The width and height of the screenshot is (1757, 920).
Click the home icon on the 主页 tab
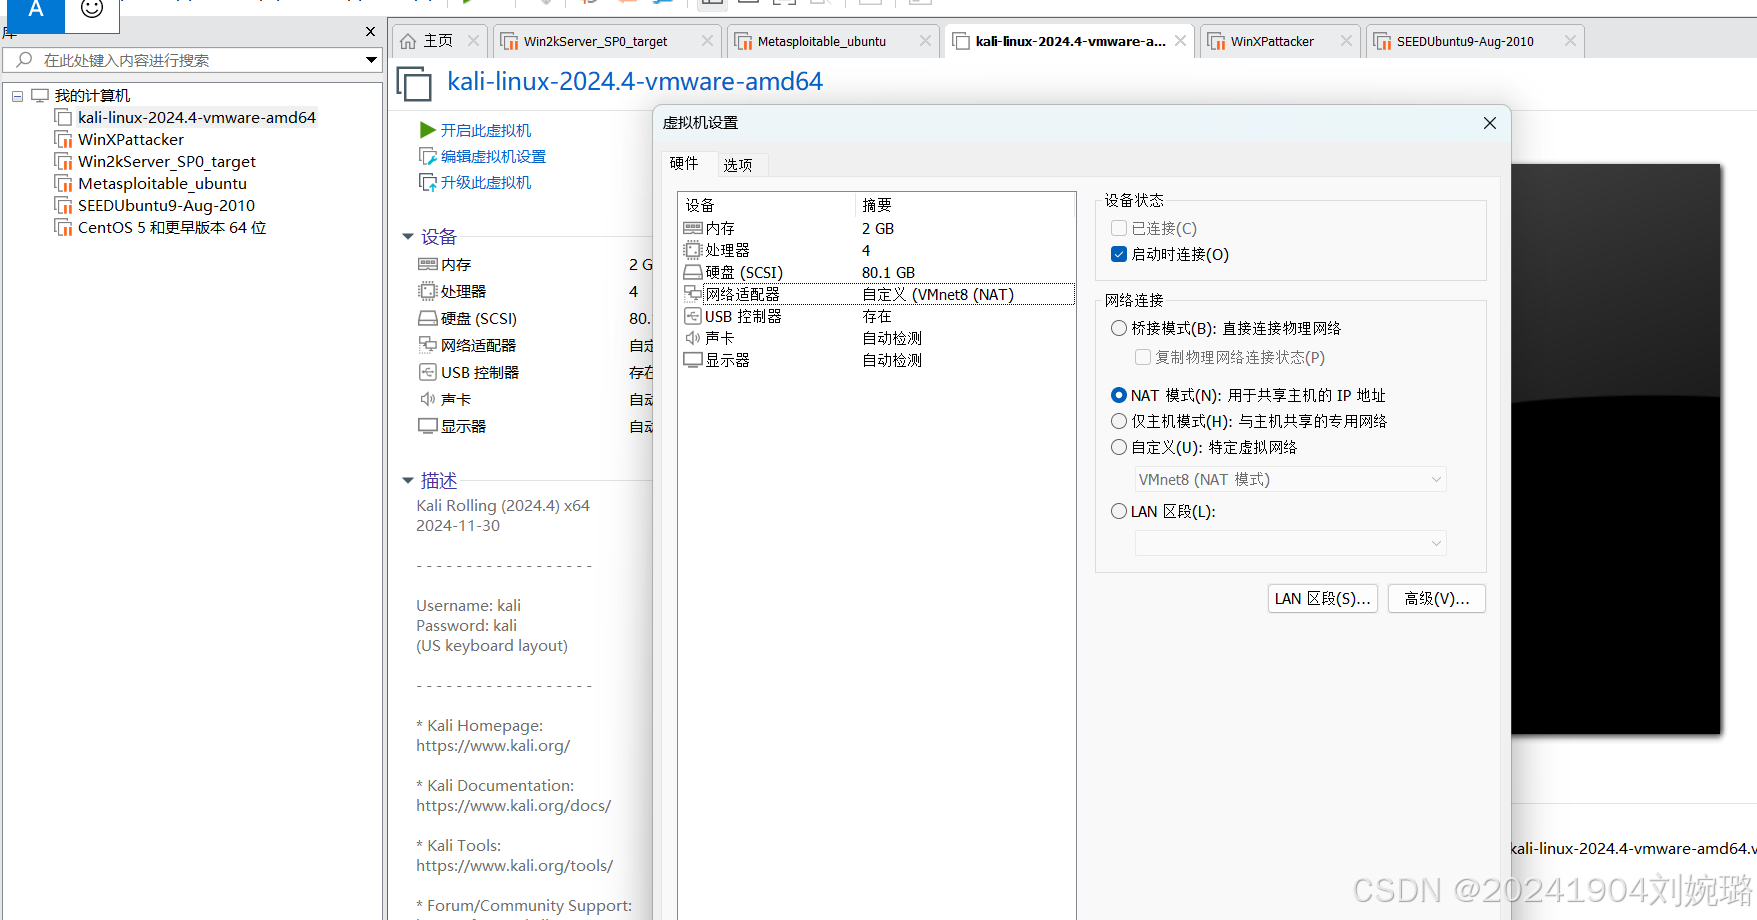[x=408, y=41]
